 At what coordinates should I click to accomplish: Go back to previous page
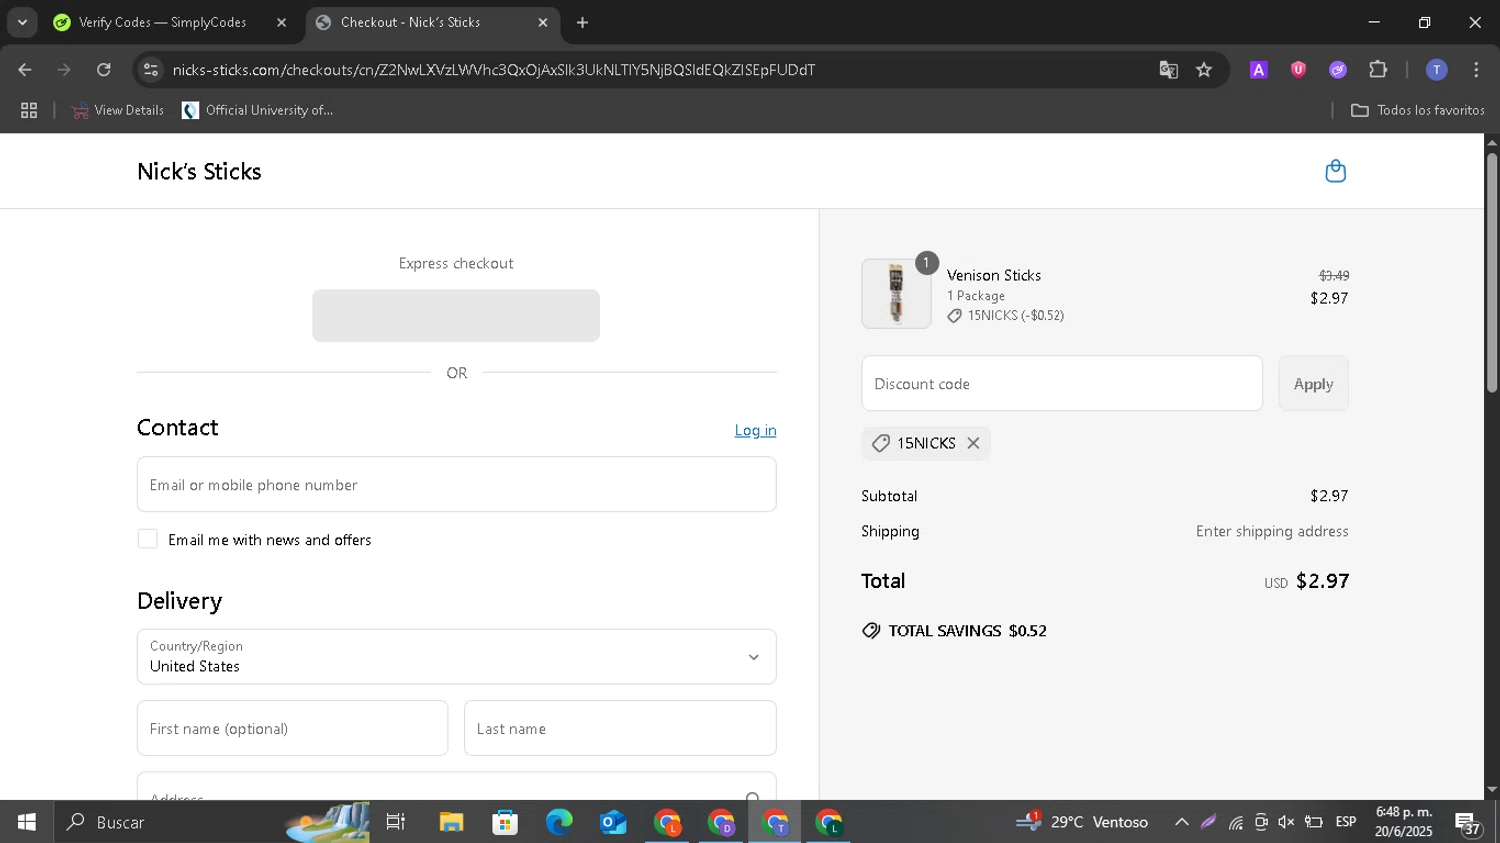[x=25, y=70]
